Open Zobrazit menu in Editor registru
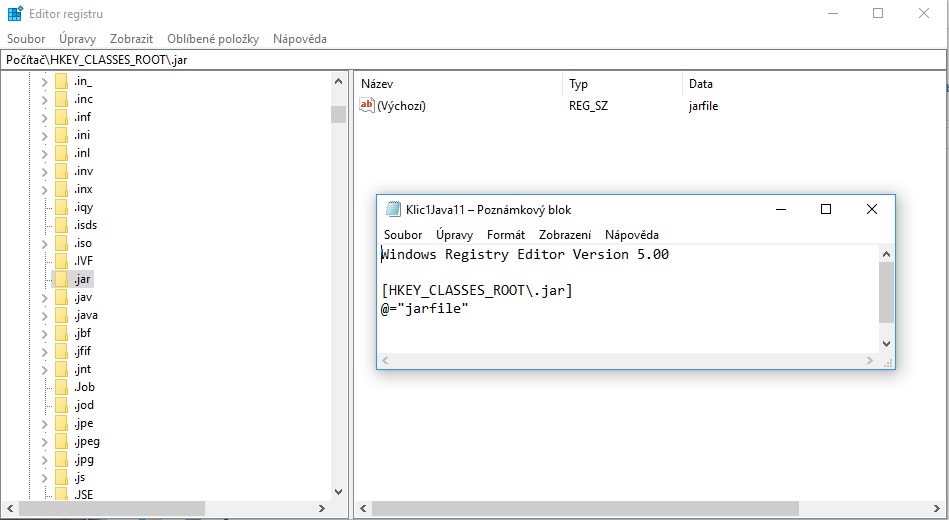The image size is (949, 520). coord(131,39)
